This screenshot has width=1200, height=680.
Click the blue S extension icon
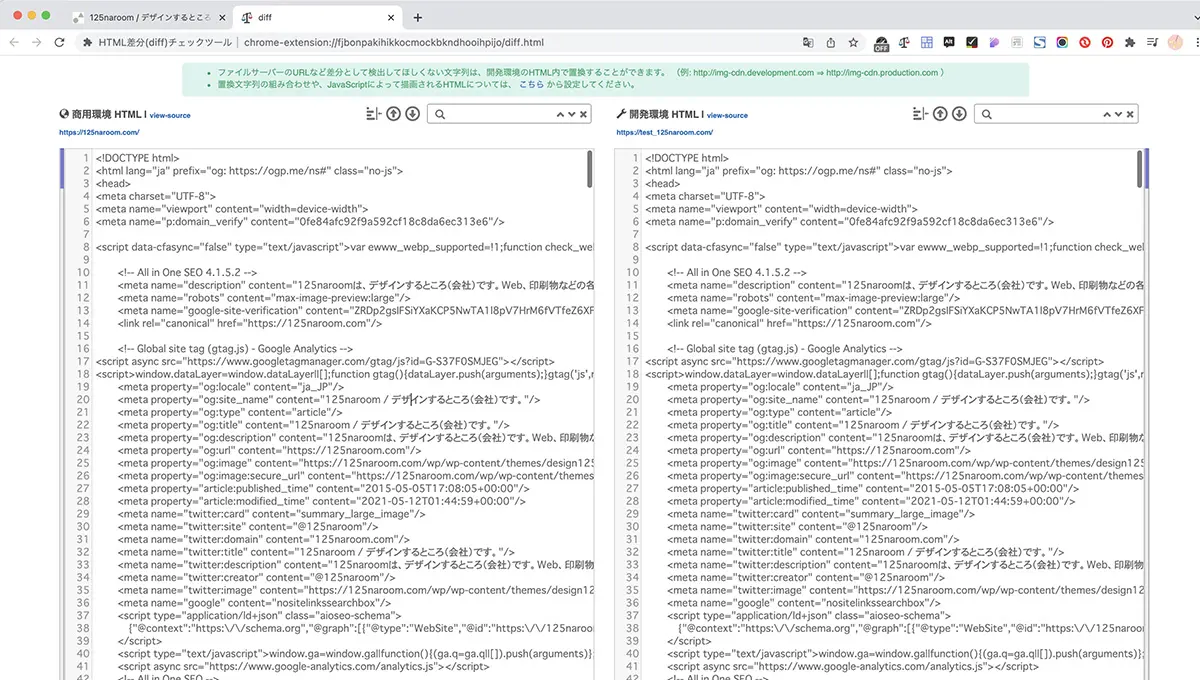1040,43
